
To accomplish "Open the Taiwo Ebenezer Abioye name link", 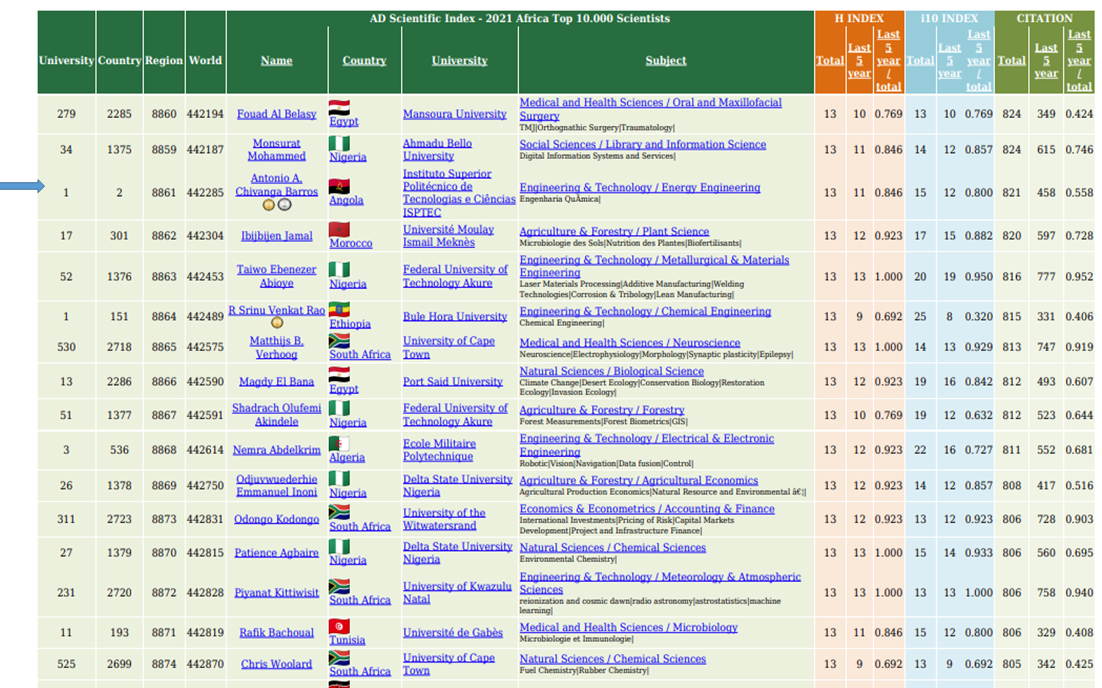I will coord(277,276).
